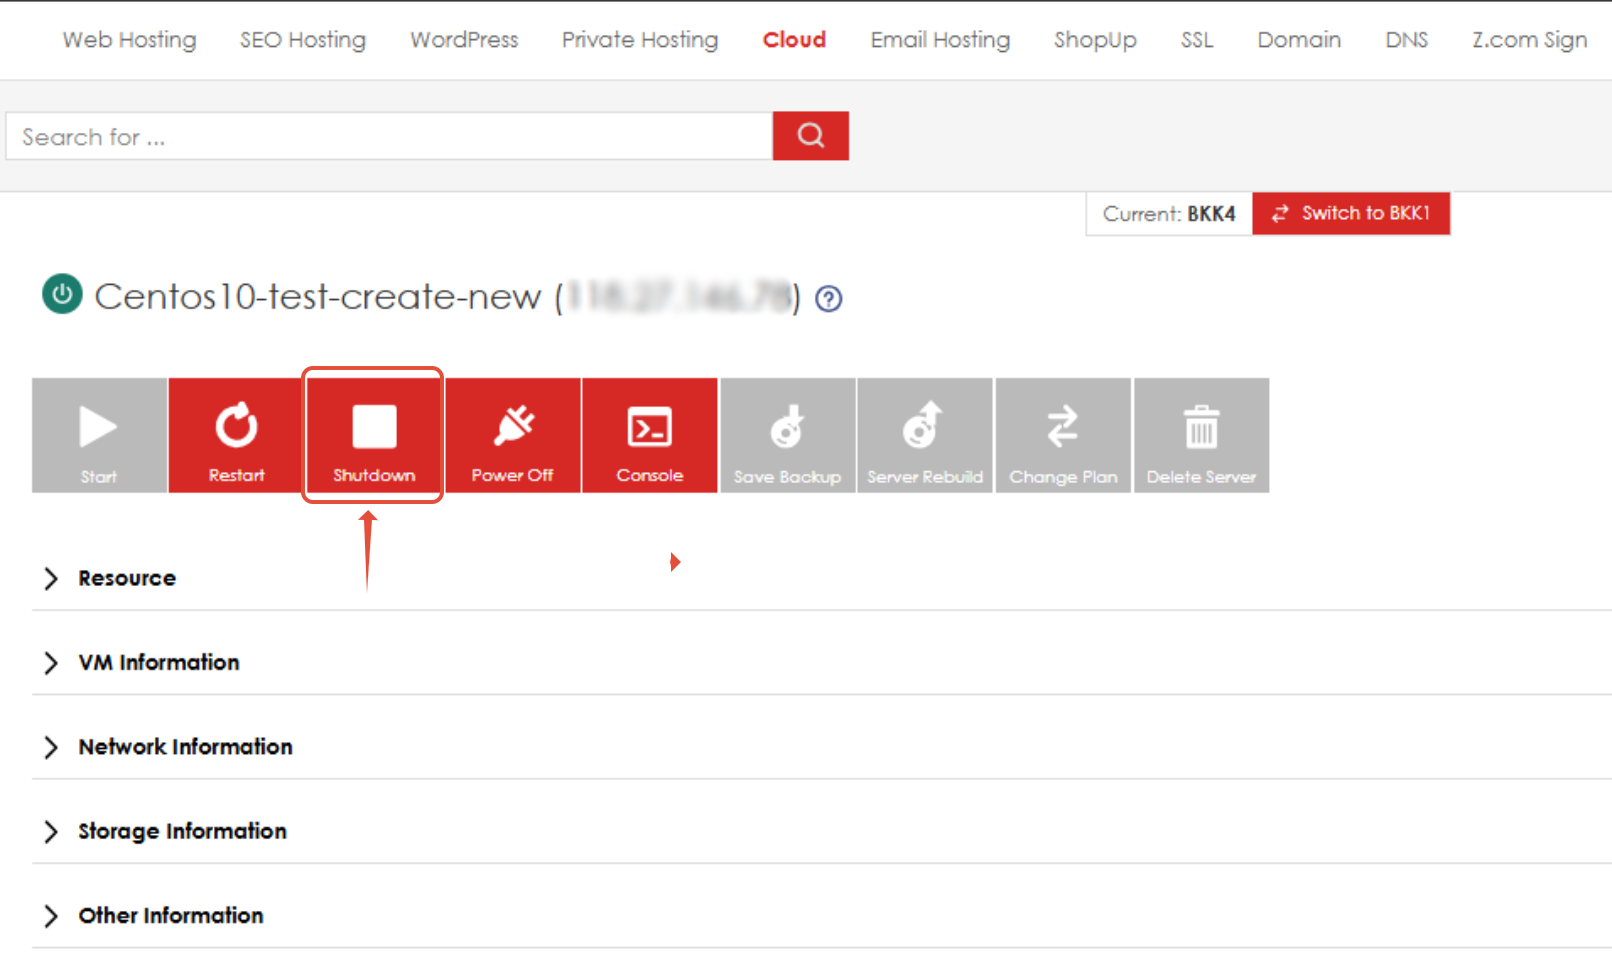Select the Cloud menu item
The height and width of the screenshot is (967, 1612).
794,40
